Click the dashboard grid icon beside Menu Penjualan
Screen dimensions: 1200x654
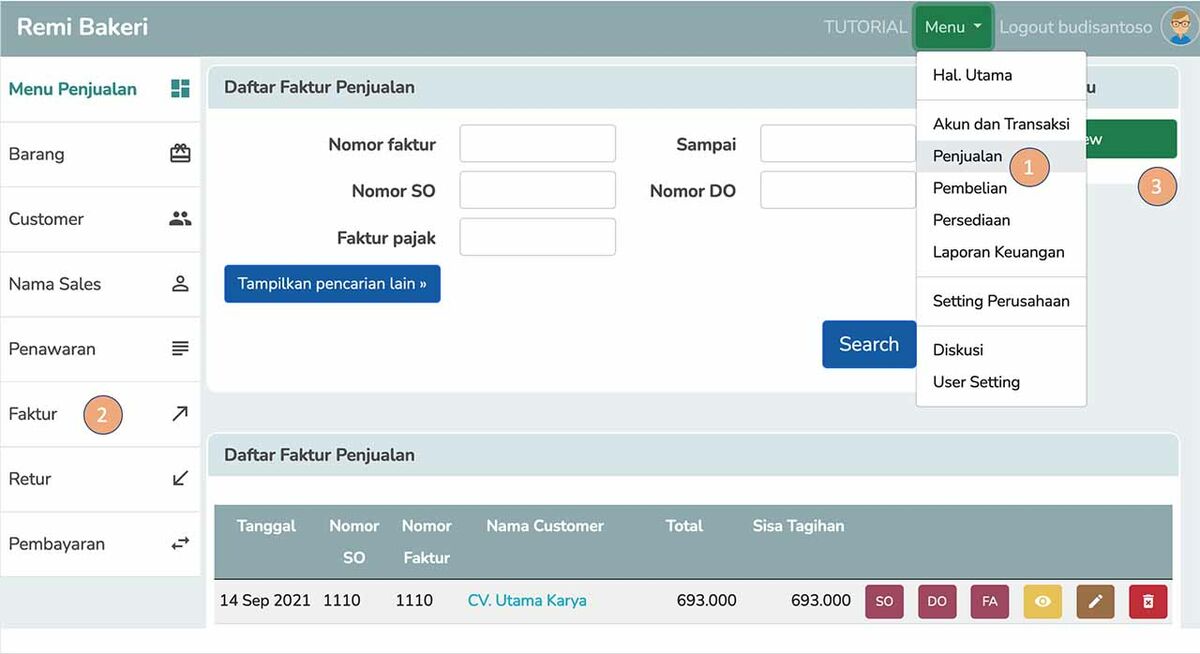(180, 89)
